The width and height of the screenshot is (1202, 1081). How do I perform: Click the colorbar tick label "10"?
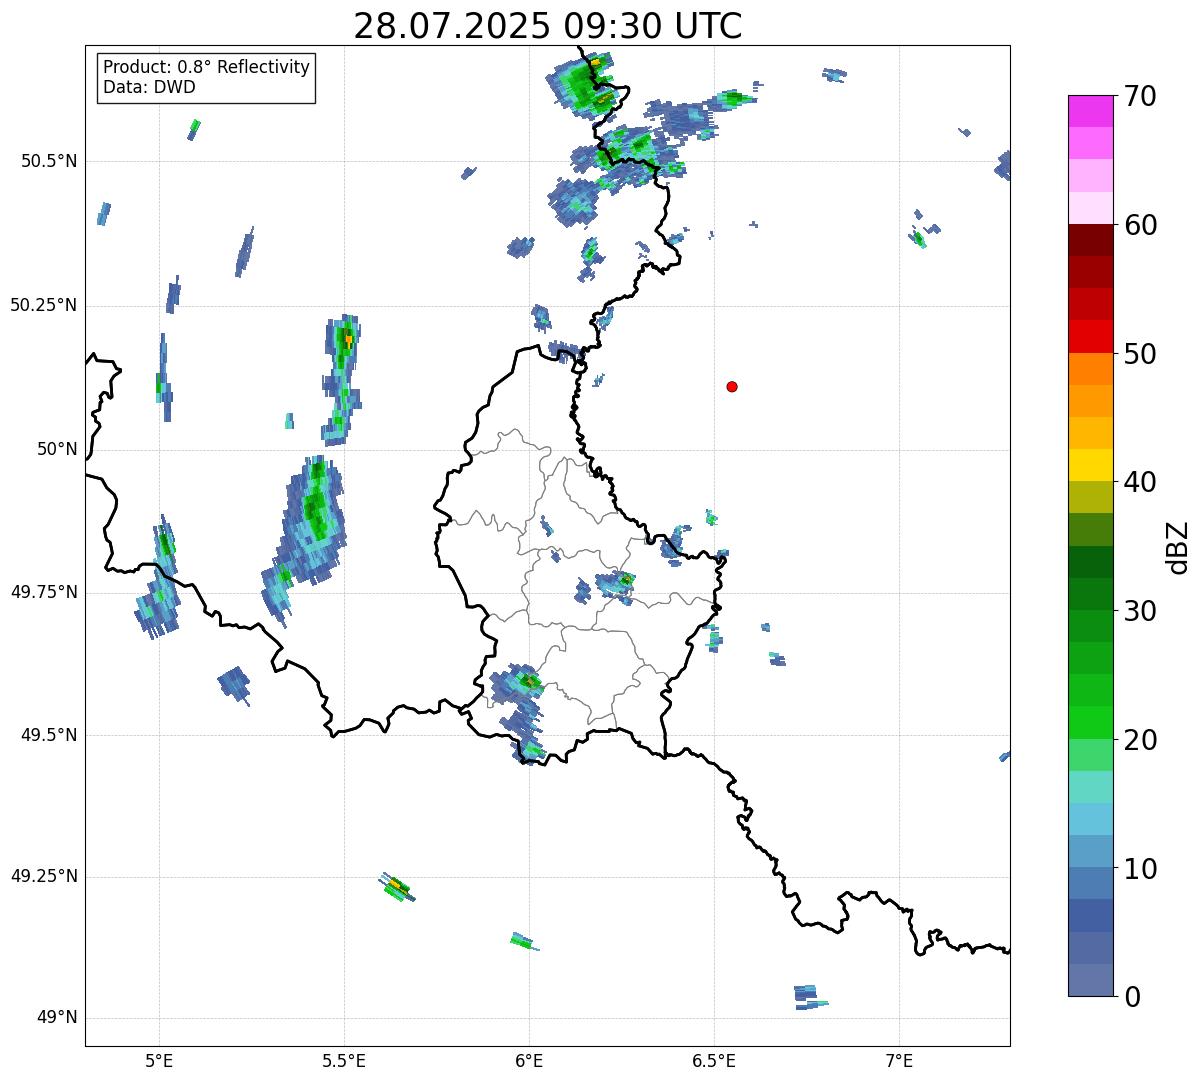pyautogui.click(x=1140, y=868)
